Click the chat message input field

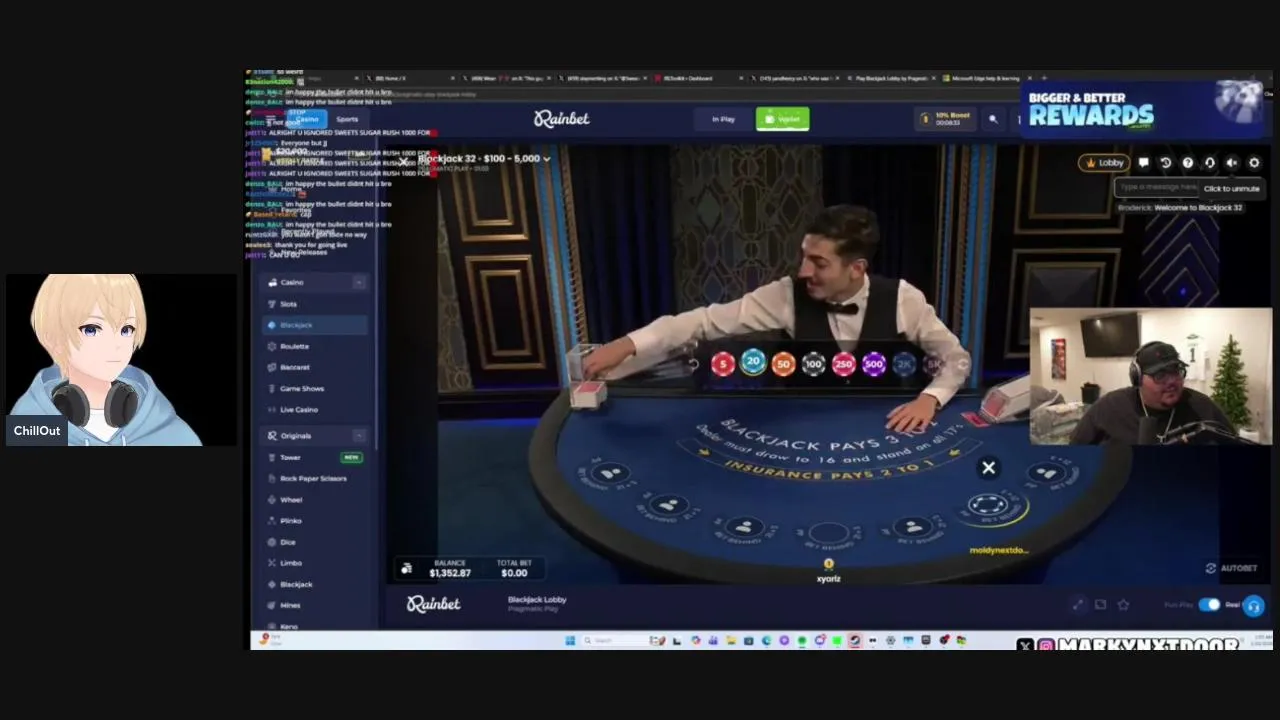[1157, 187]
